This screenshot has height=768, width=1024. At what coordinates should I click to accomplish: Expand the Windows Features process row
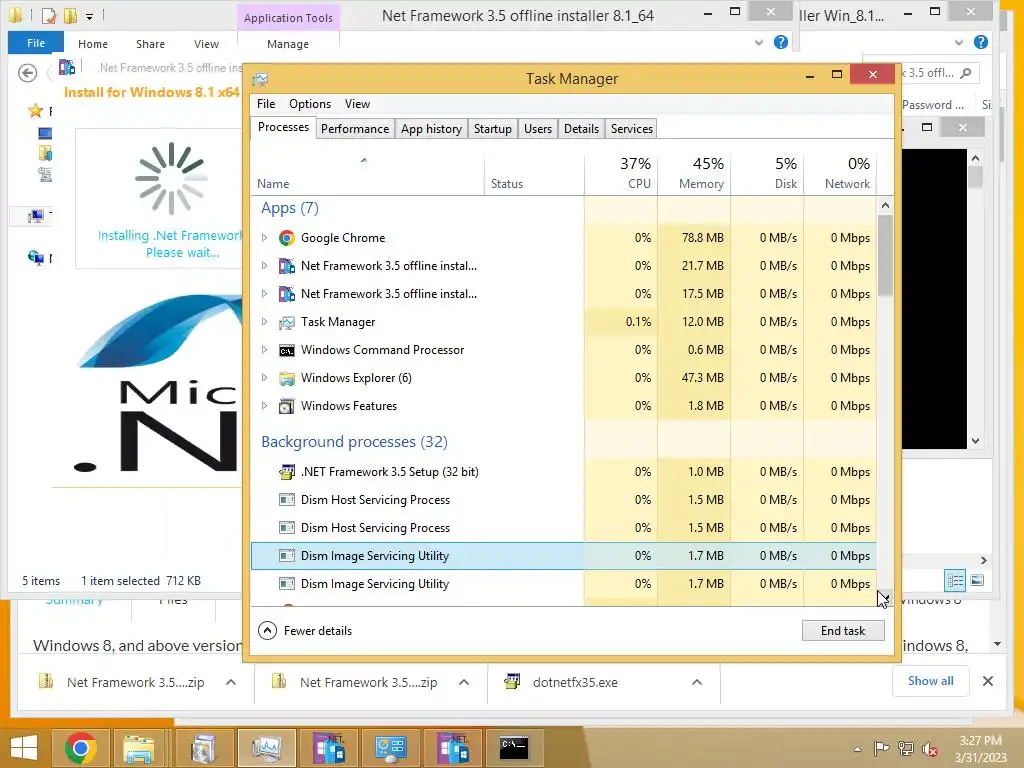coord(264,406)
